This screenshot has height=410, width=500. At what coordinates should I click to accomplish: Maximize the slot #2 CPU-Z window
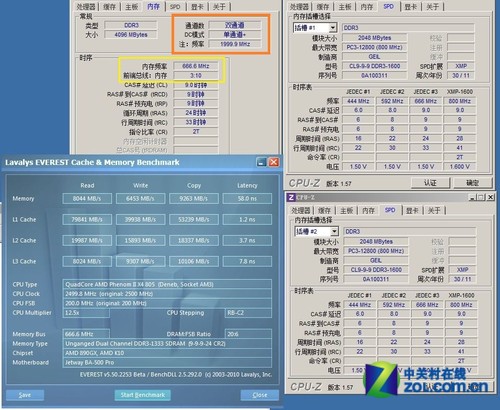[x=480, y=197]
